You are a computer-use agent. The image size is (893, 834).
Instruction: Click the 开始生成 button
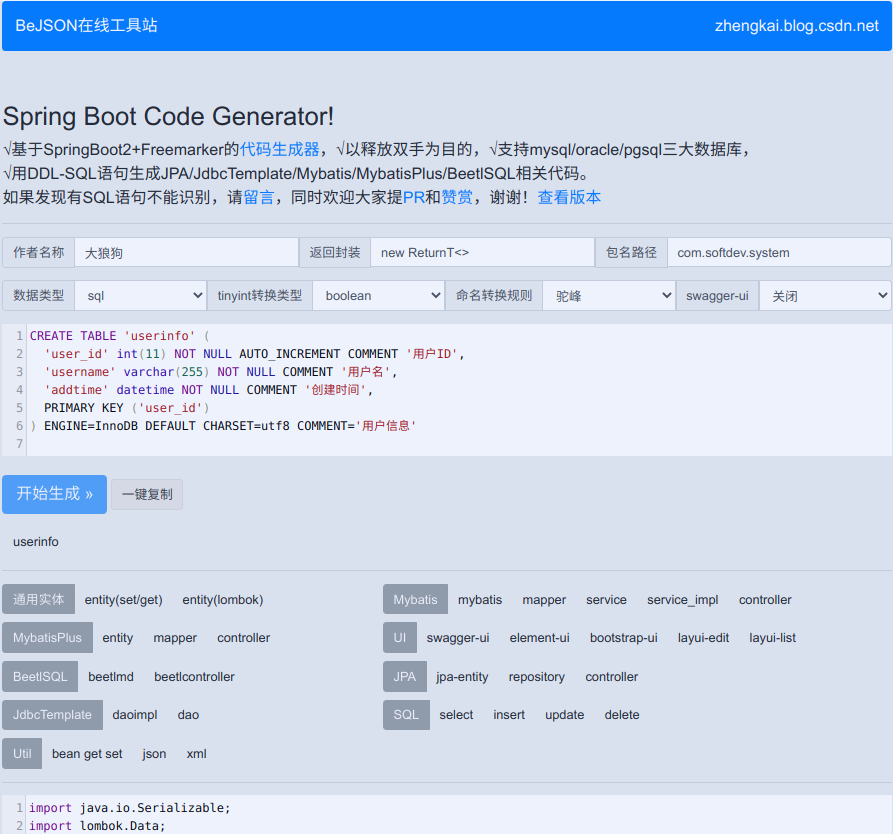(54, 494)
